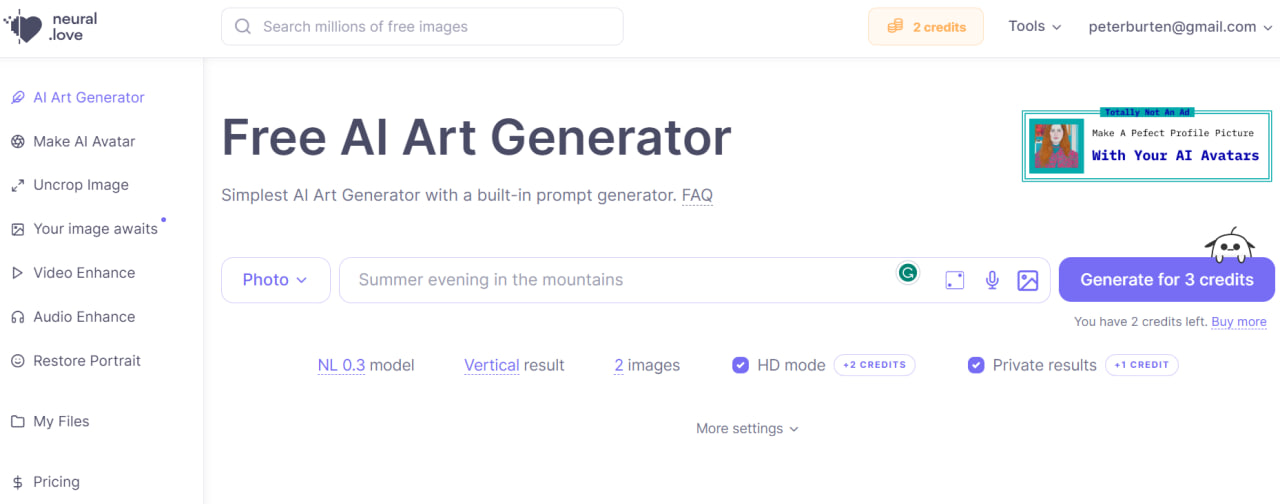Click the image upload icon in prompt bar
This screenshot has height=504, width=1280.
(x=1028, y=281)
